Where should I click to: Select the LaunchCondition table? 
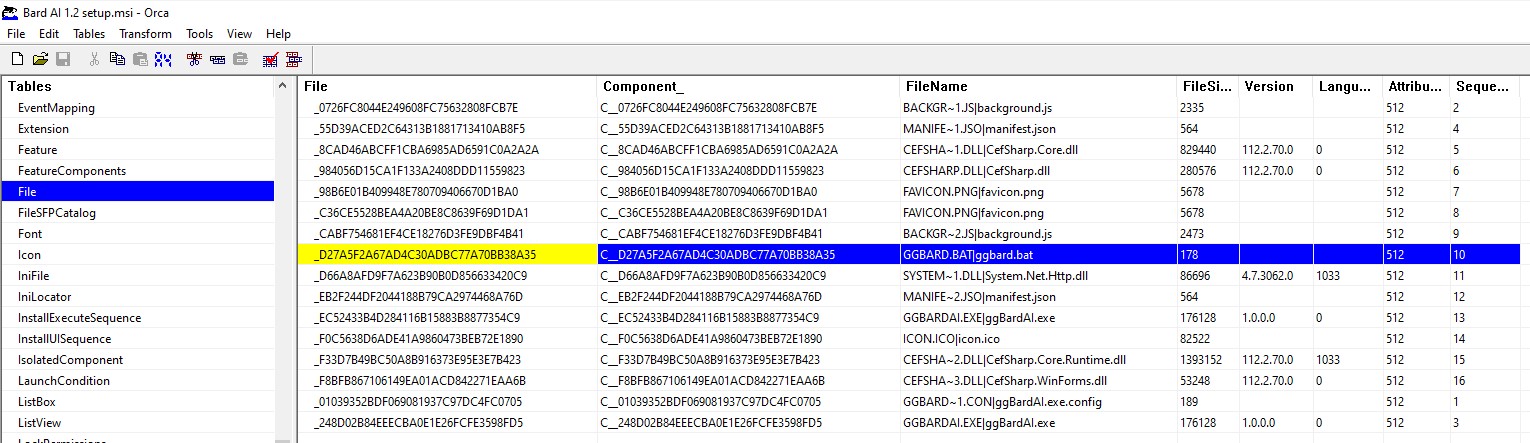63,381
